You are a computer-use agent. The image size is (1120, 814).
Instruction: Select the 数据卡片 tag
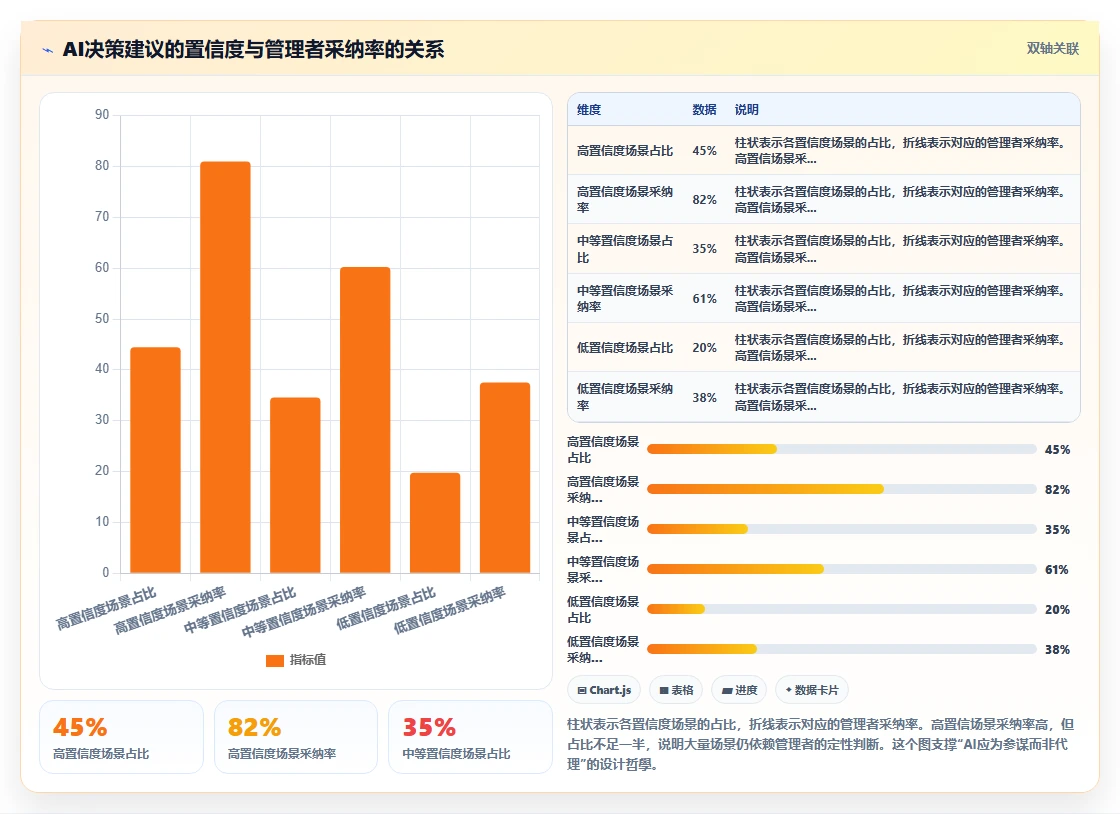tap(811, 690)
